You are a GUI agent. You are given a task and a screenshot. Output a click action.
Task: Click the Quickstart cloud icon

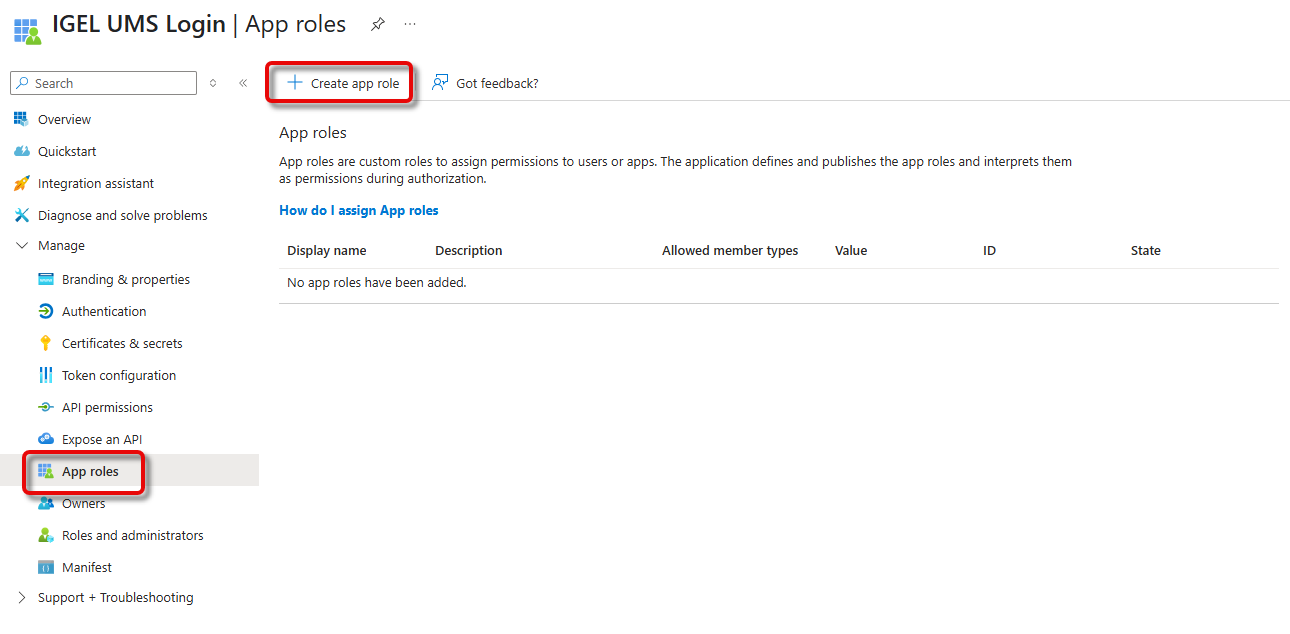coord(21,151)
